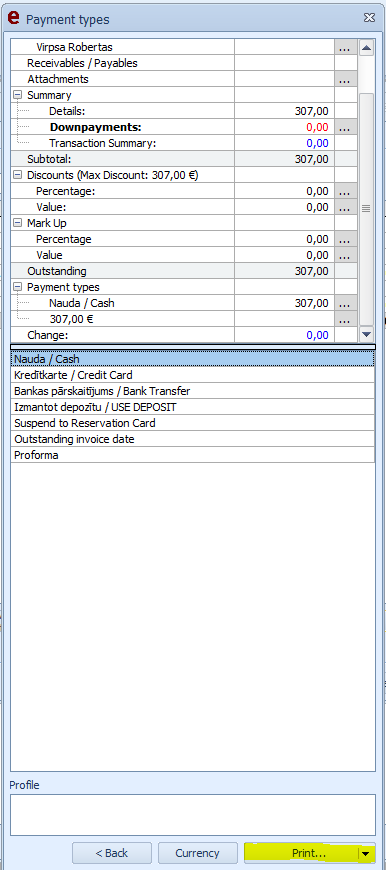386x870 pixels.
Task: Click ellipsis button in Virpsa Robertas row
Action: click(346, 47)
